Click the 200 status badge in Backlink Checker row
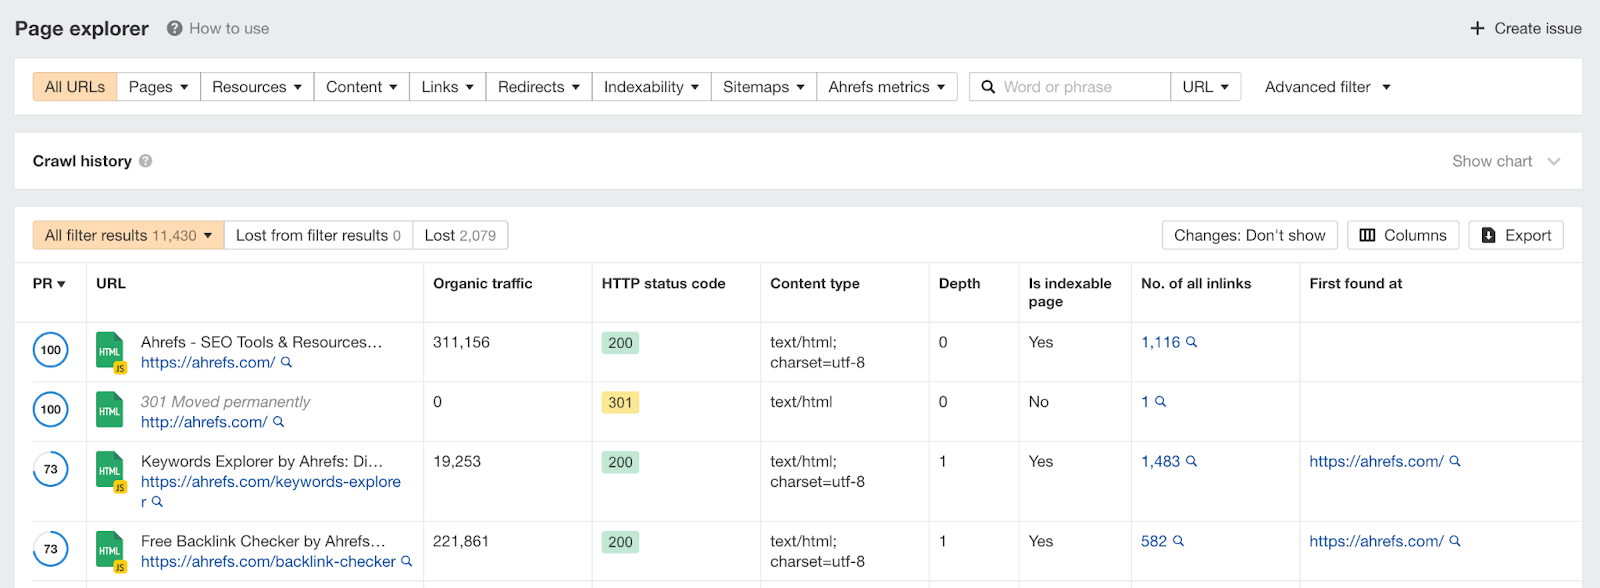 tap(620, 542)
